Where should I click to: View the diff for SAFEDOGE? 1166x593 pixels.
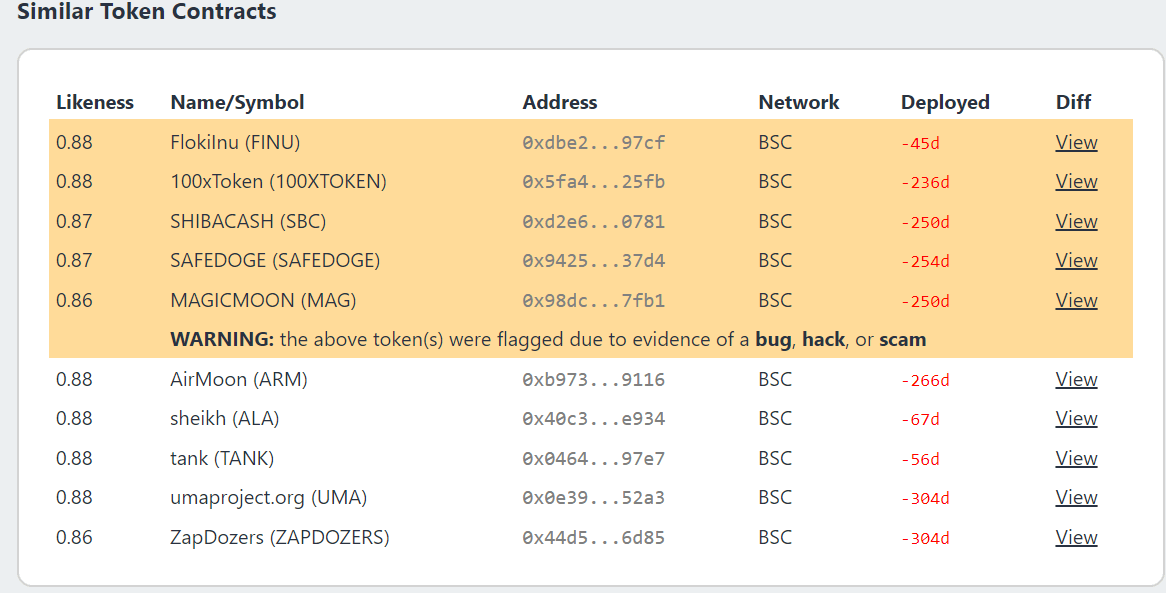tap(1076, 260)
